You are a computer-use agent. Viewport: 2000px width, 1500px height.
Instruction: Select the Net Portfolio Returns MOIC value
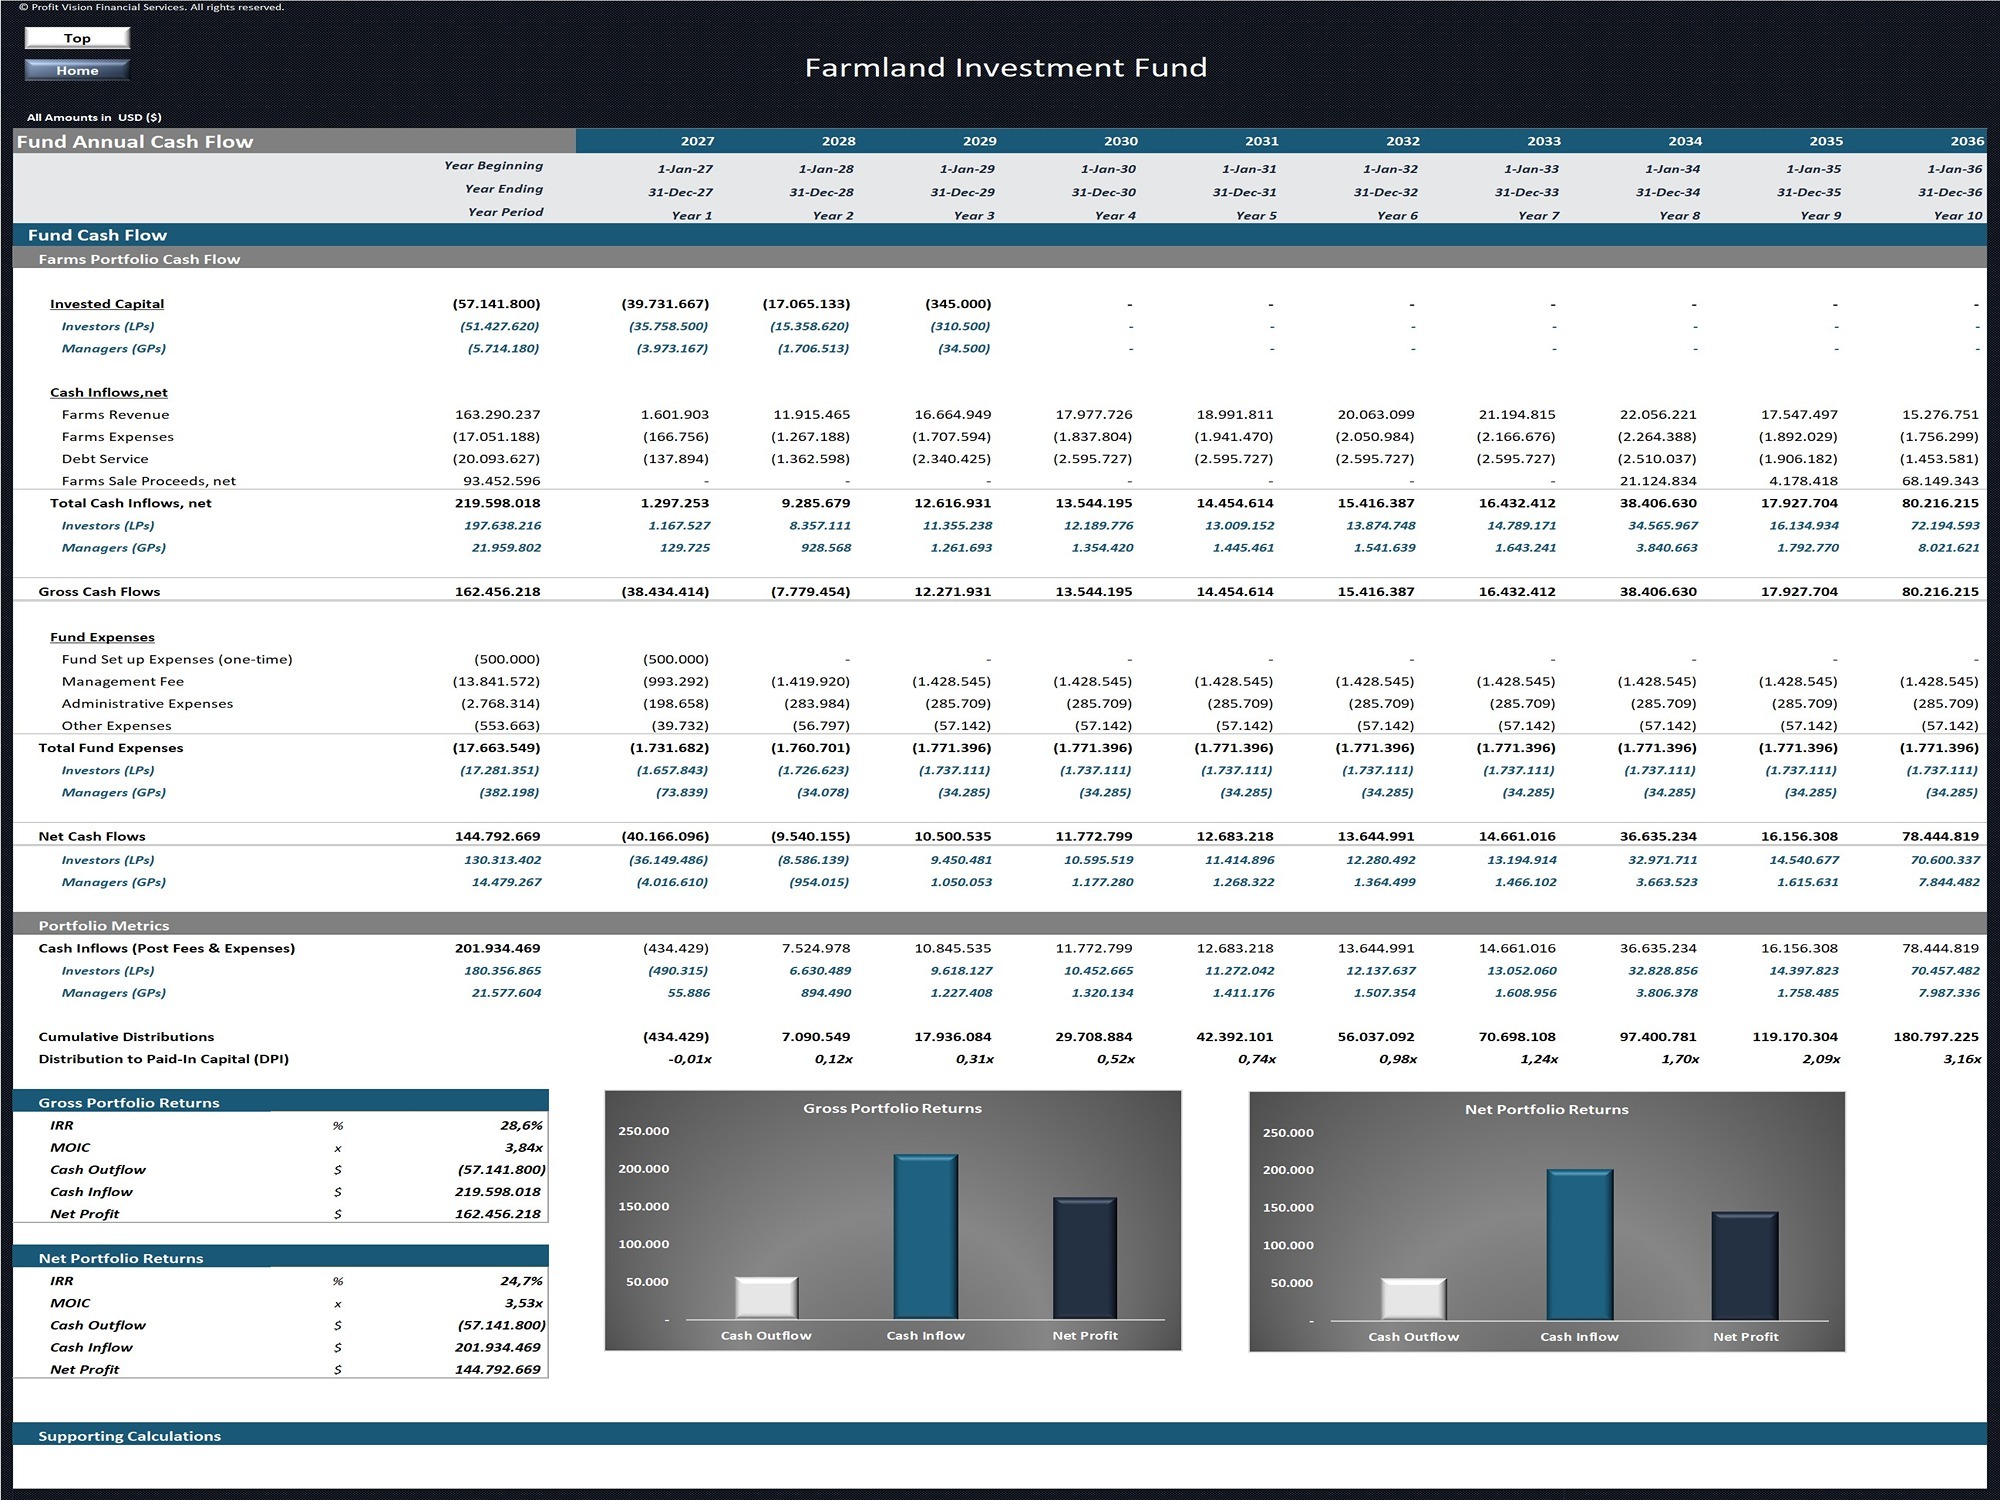(524, 1303)
